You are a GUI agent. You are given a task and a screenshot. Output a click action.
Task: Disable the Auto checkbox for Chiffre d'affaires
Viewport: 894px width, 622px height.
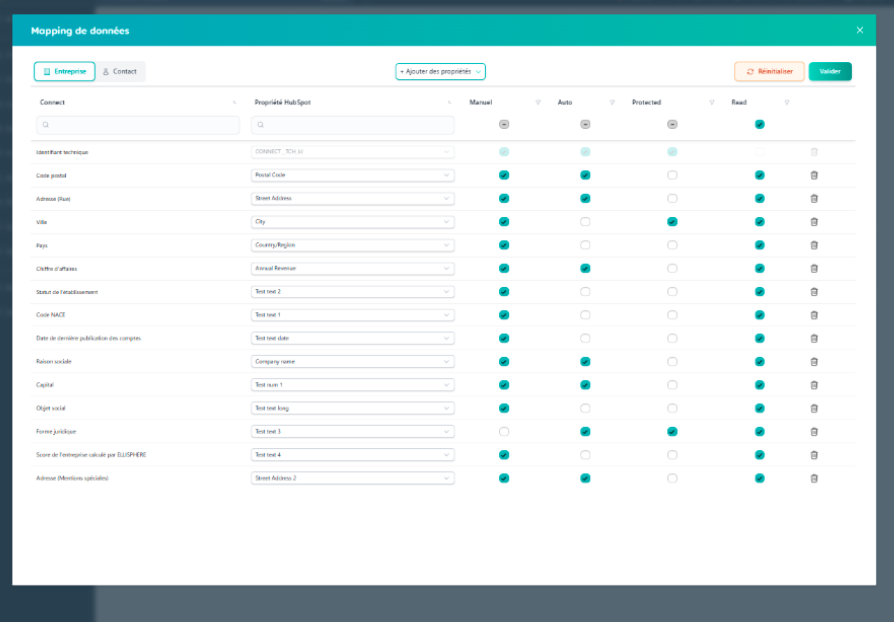point(585,268)
